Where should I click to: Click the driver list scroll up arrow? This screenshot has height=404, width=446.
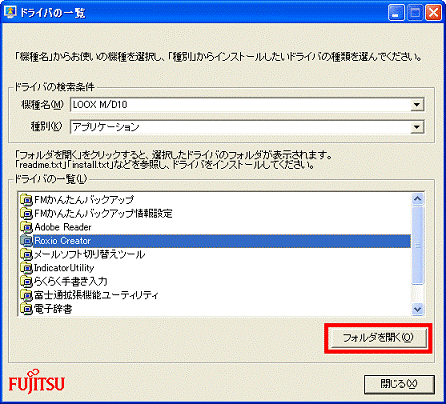coord(417,199)
